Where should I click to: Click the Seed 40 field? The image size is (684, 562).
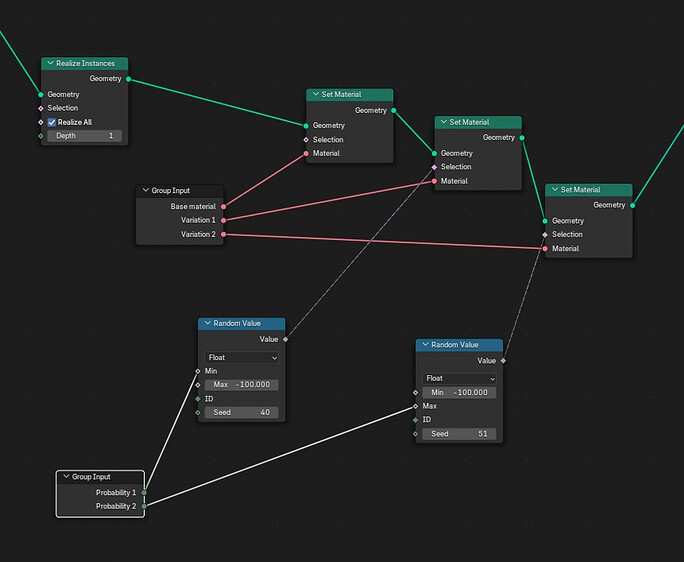[x=241, y=412]
